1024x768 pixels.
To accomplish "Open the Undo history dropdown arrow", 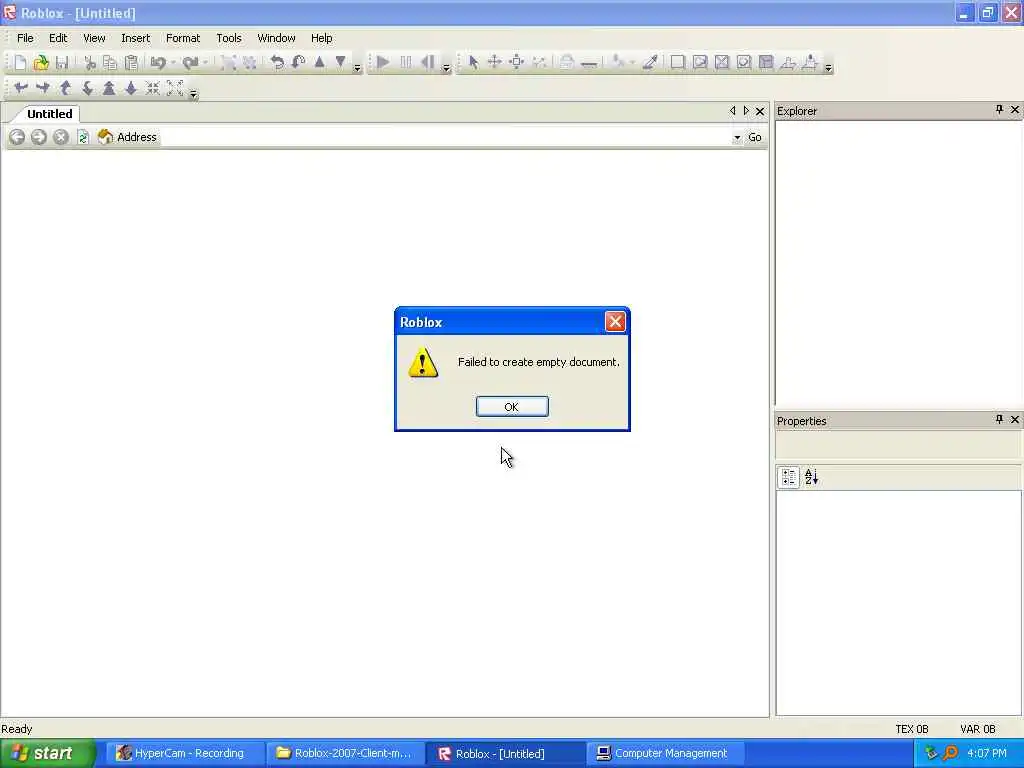I will tap(173, 63).
